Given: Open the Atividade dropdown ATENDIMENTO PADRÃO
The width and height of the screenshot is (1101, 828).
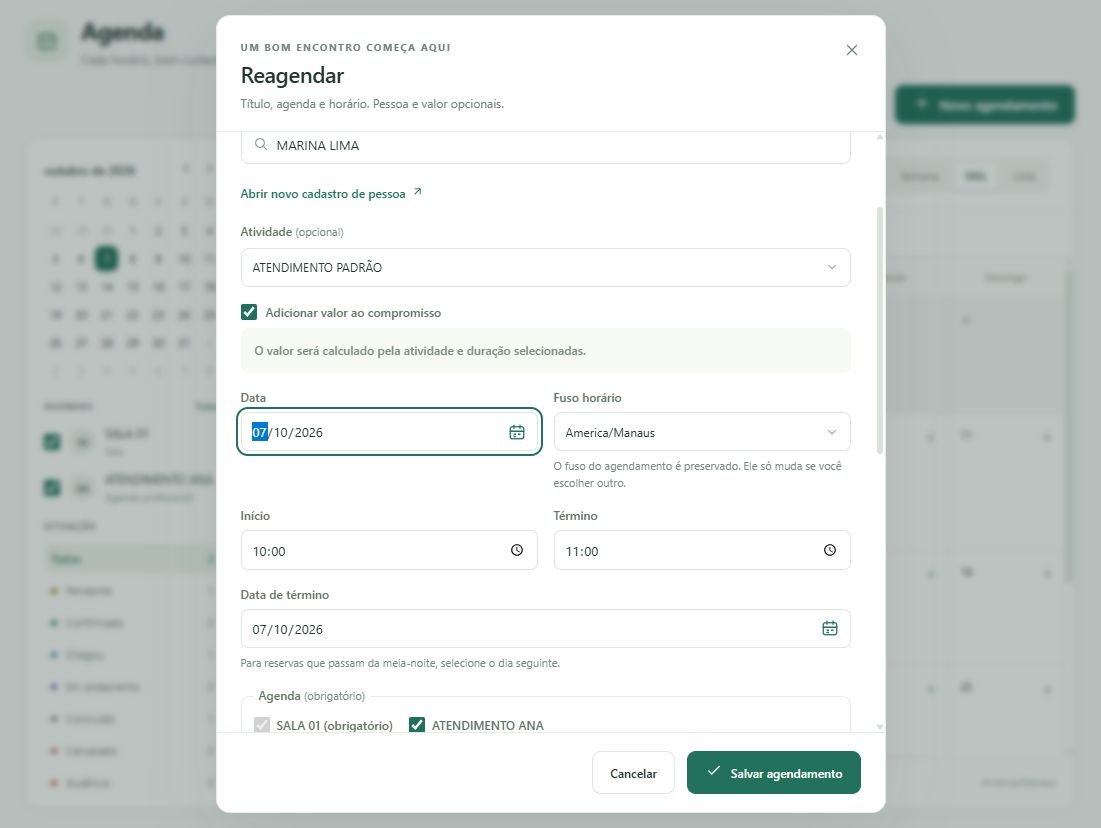Looking at the screenshot, I should coord(545,268).
